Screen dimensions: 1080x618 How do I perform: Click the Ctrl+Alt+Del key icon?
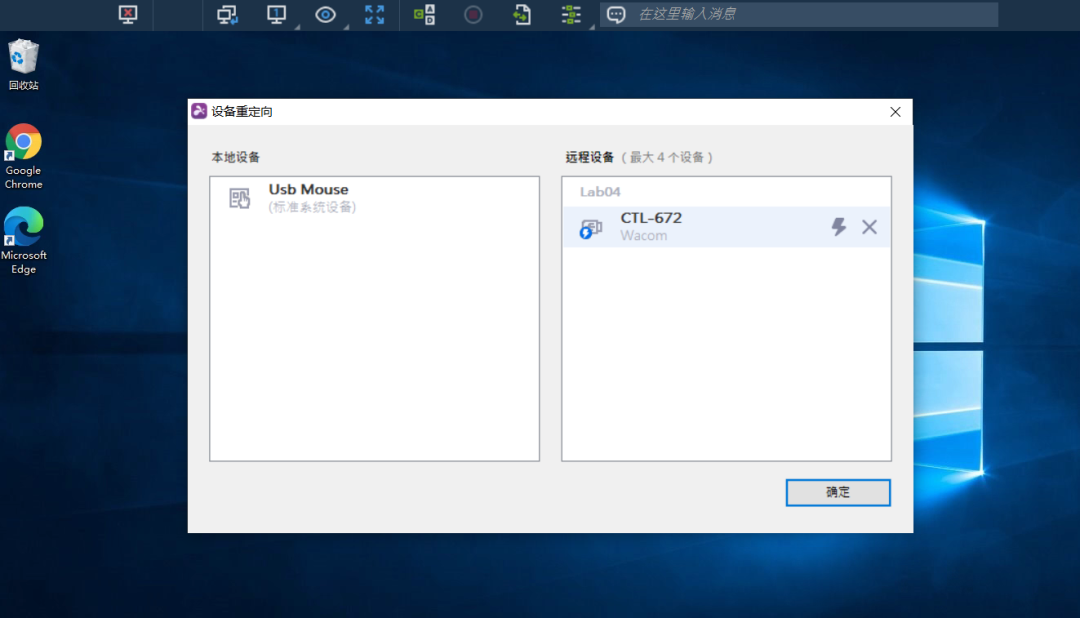click(424, 14)
